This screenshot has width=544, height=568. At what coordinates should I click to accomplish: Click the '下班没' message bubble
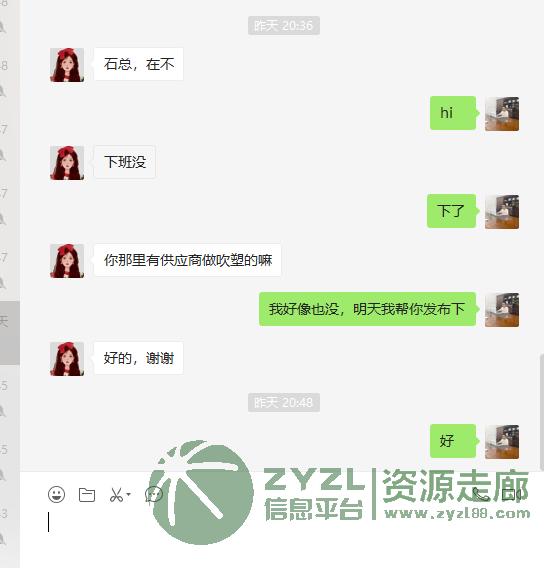pos(125,162)
